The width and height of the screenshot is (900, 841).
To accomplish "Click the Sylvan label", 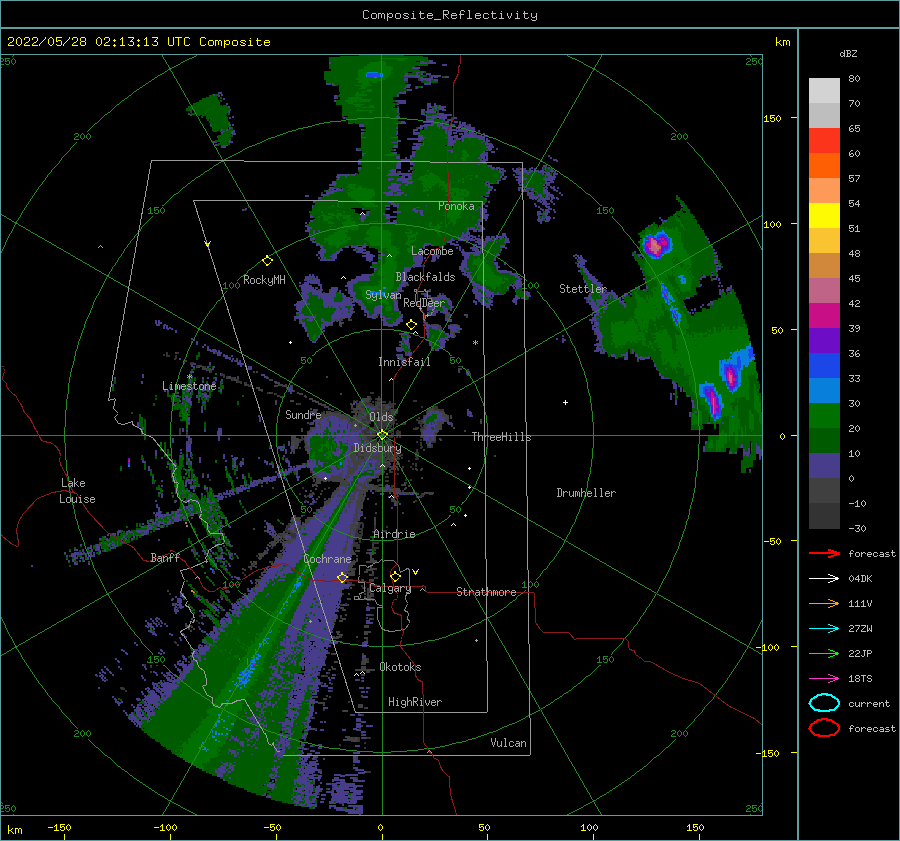I will coord(383,295).
